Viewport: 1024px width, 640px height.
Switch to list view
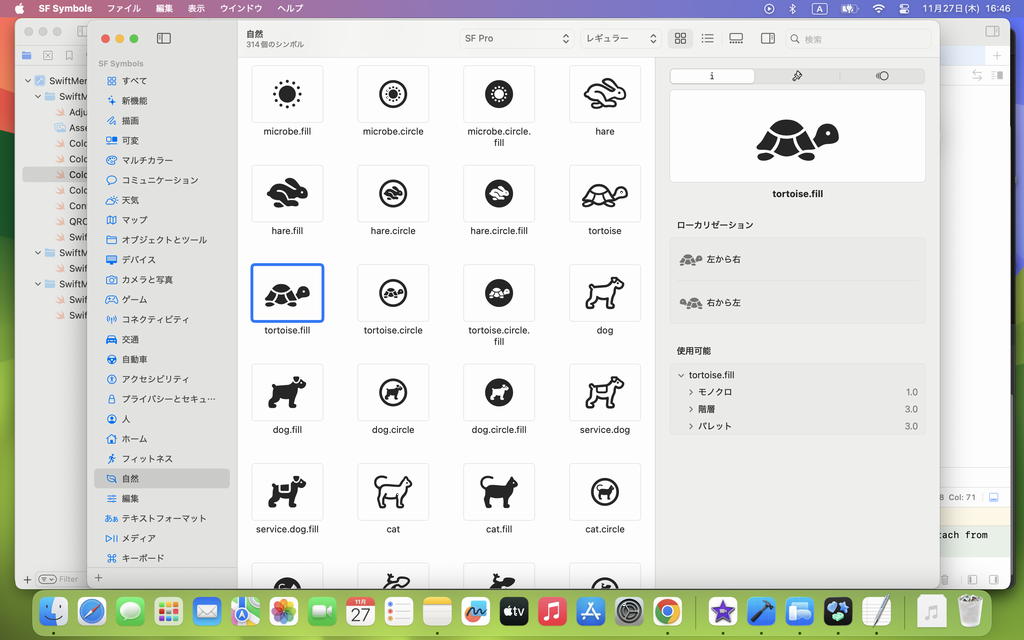(708, 39)
